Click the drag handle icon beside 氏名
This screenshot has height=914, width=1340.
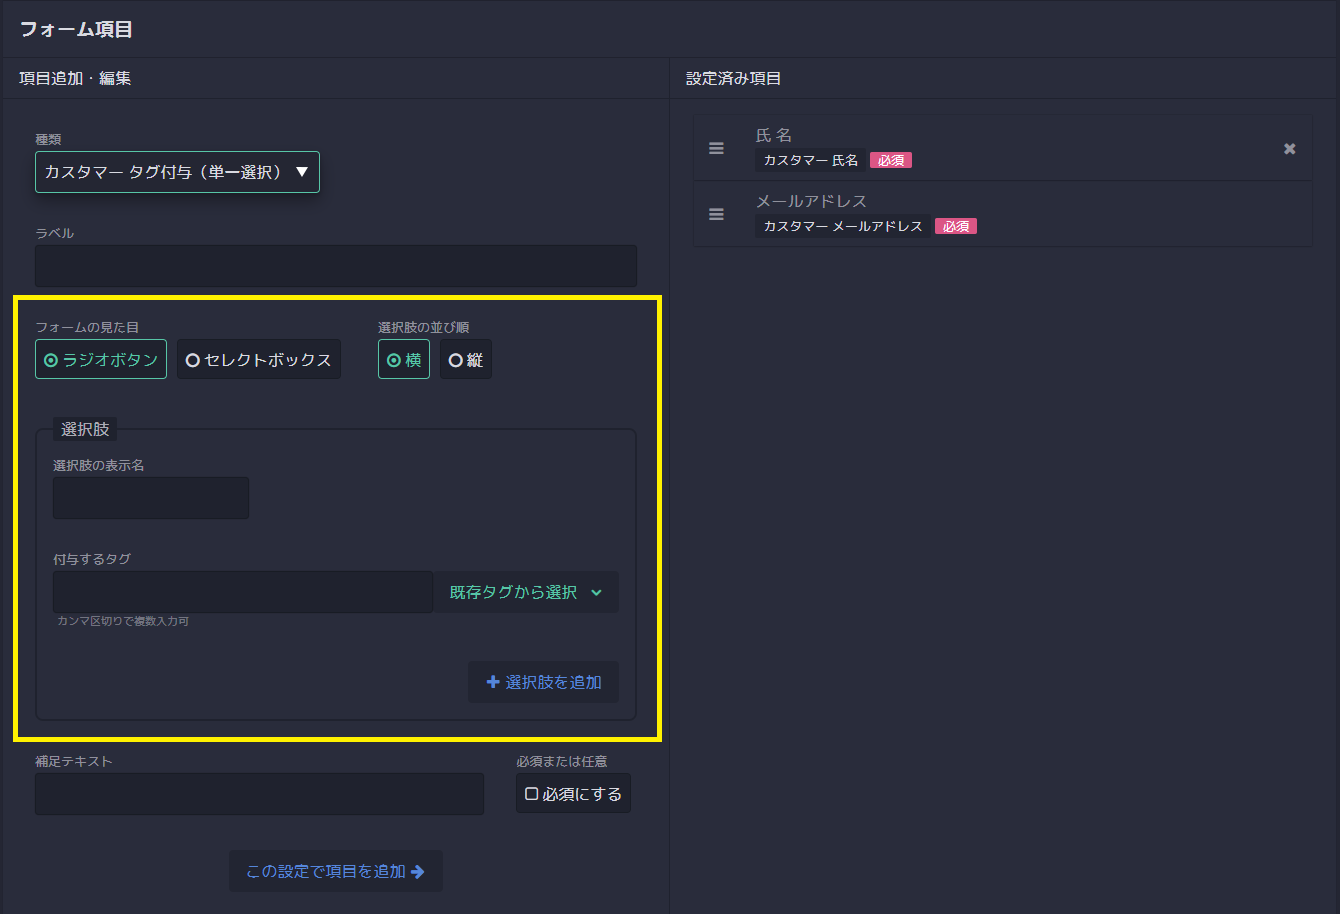pos(716,147)
